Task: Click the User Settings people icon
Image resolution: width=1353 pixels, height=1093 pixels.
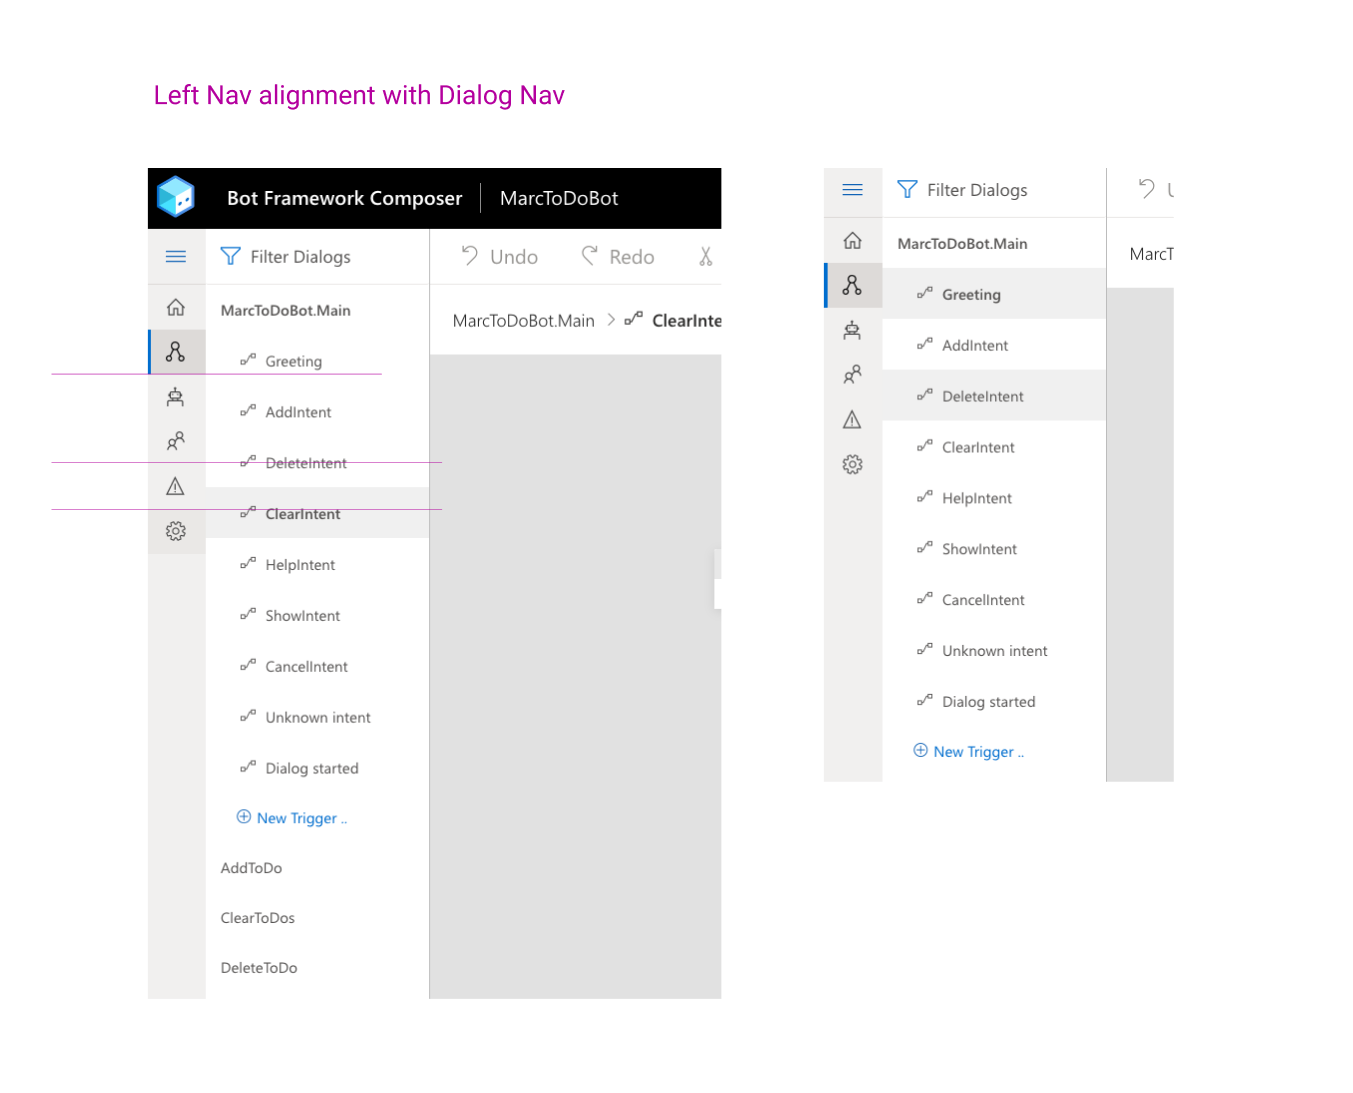Action: coord(176,441)
